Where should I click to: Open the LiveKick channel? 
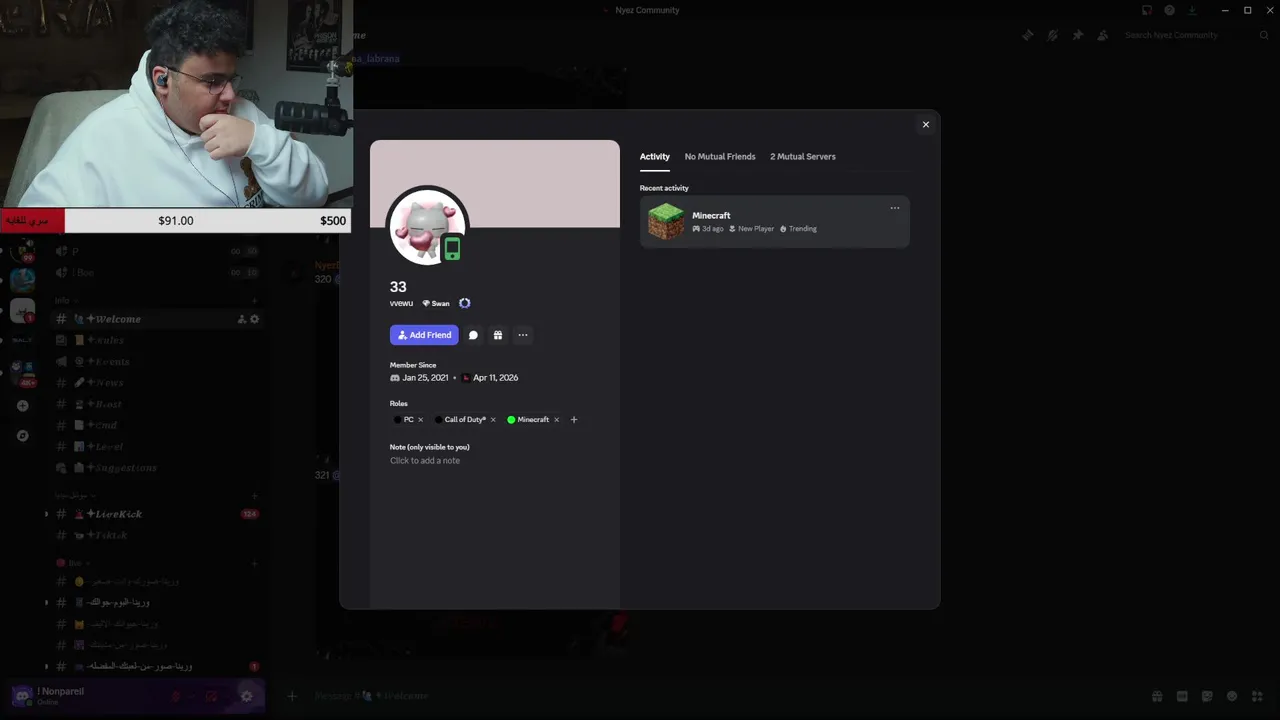coord(156,514)
